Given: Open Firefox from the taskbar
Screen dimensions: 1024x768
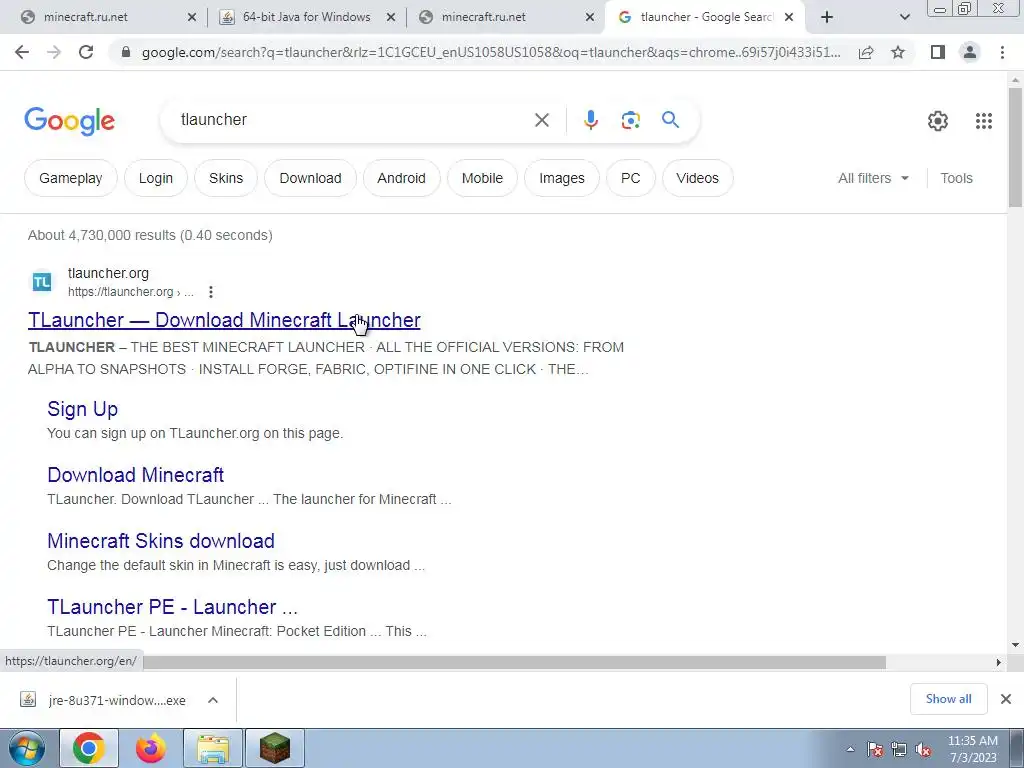Looking at the screenshot, I should [151, 748].
